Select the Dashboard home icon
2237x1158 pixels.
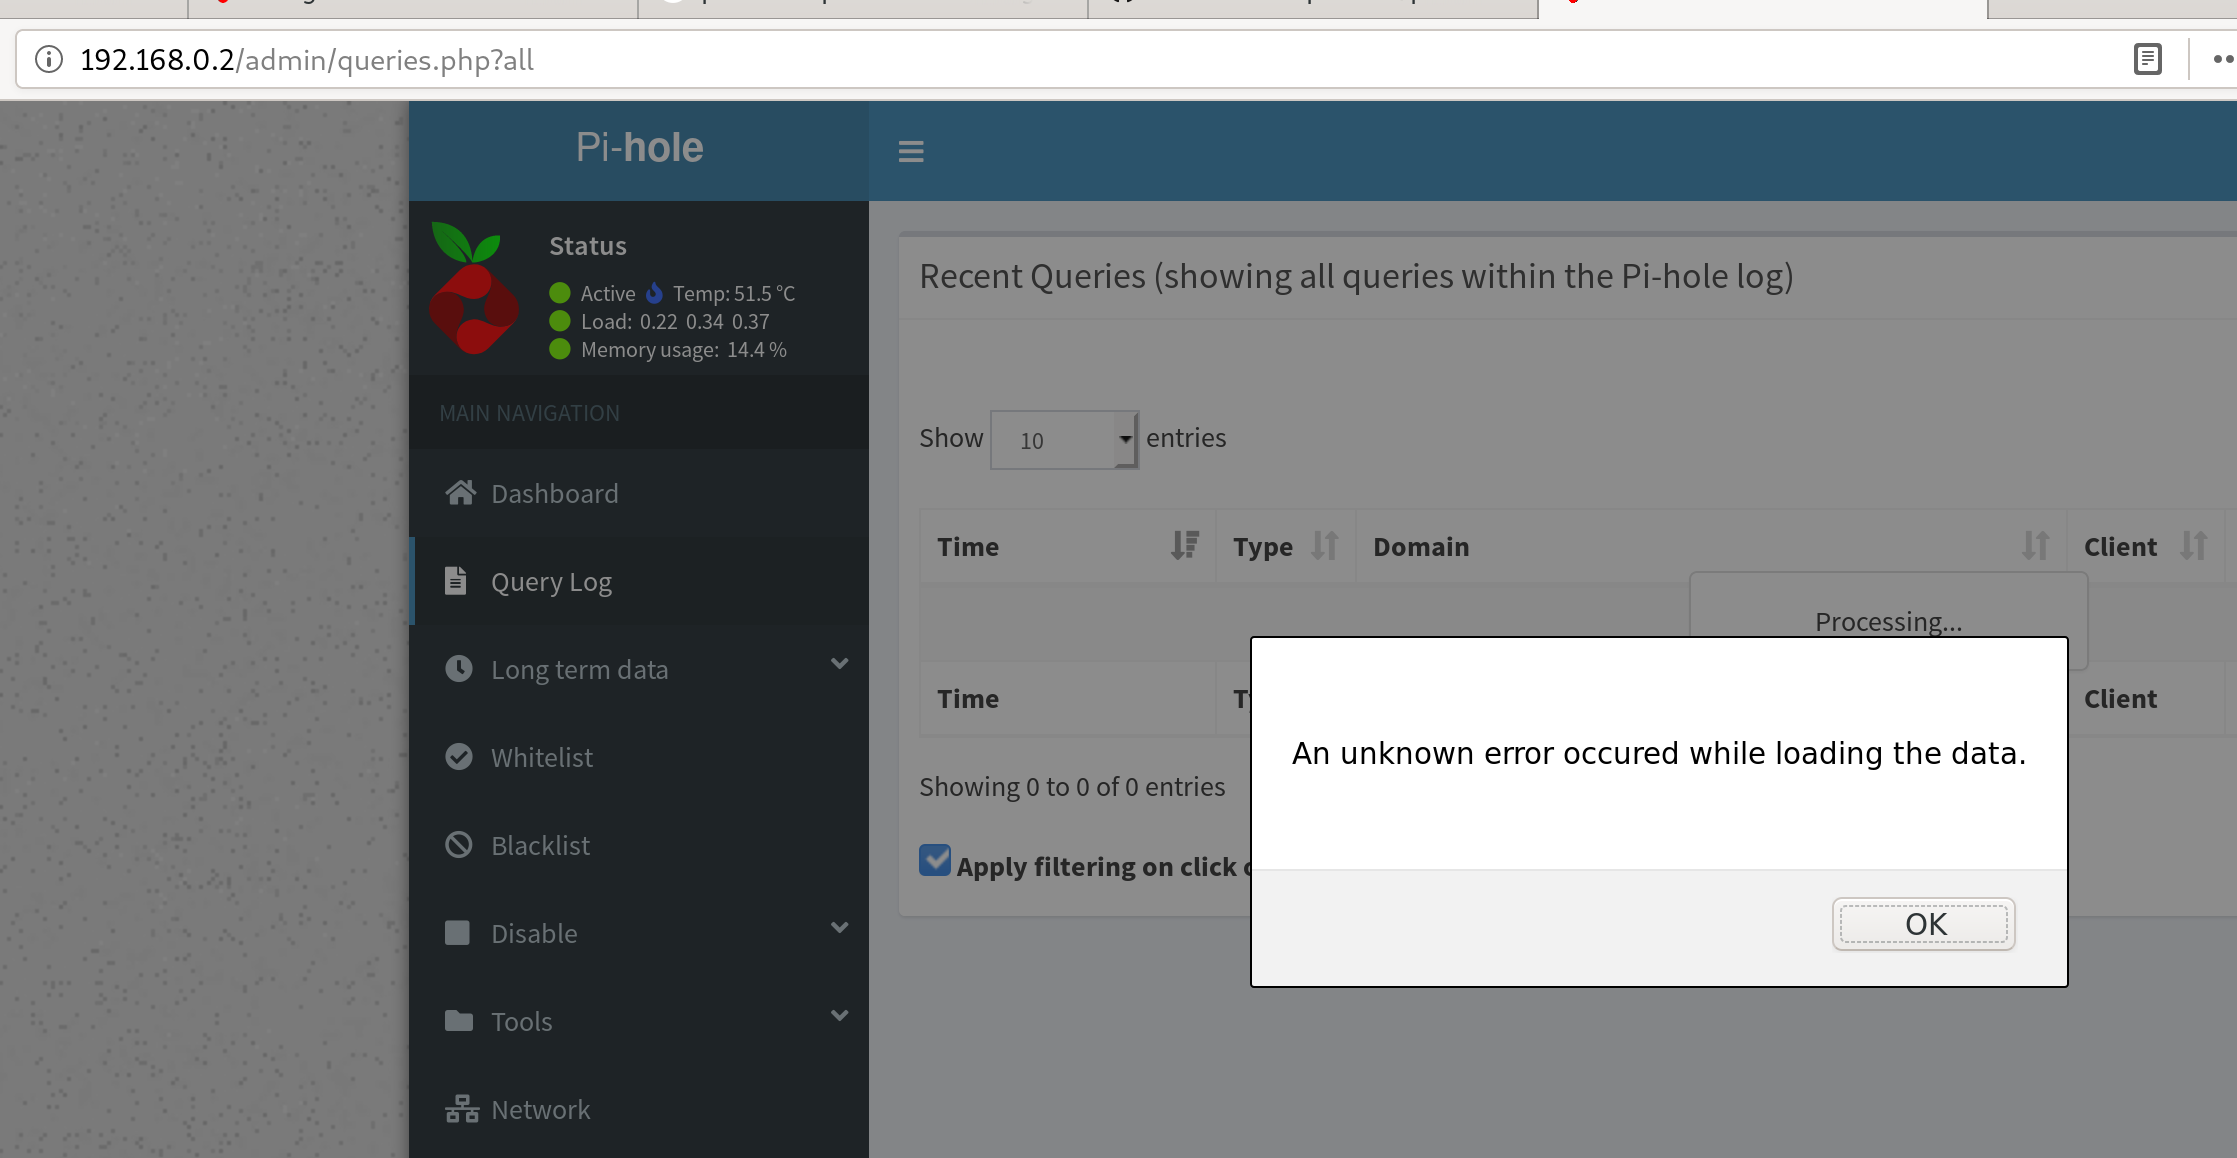click(x=461, y=492)
